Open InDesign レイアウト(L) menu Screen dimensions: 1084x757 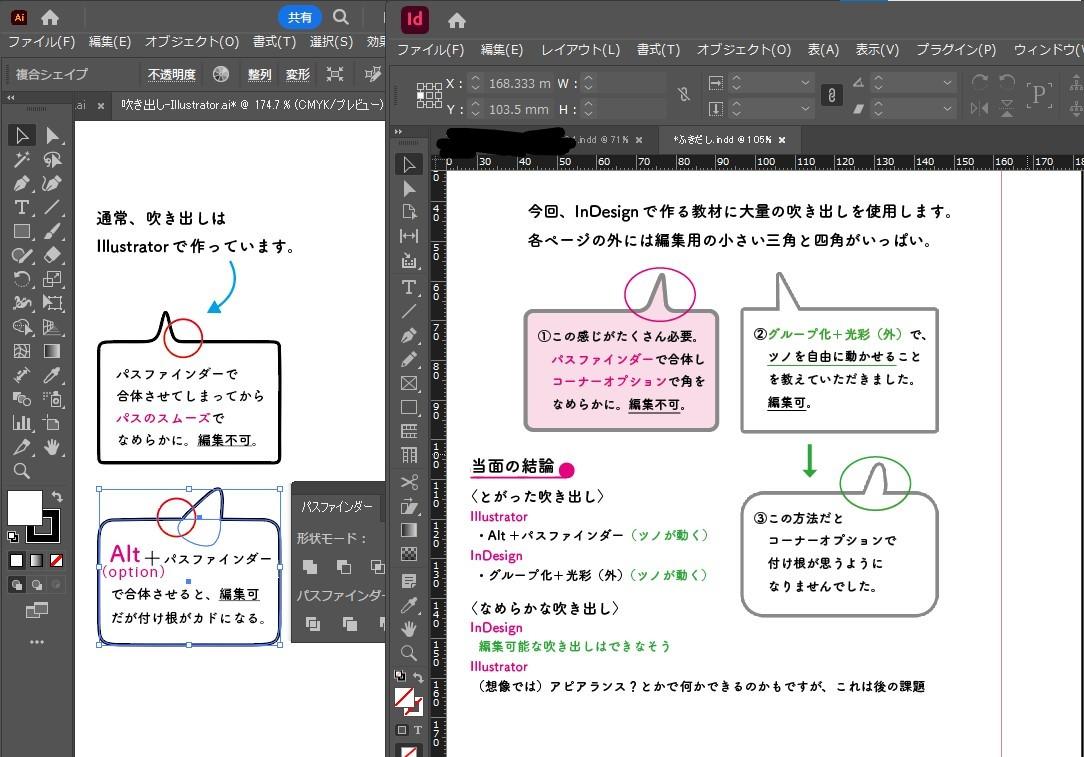tap(580, 50)
